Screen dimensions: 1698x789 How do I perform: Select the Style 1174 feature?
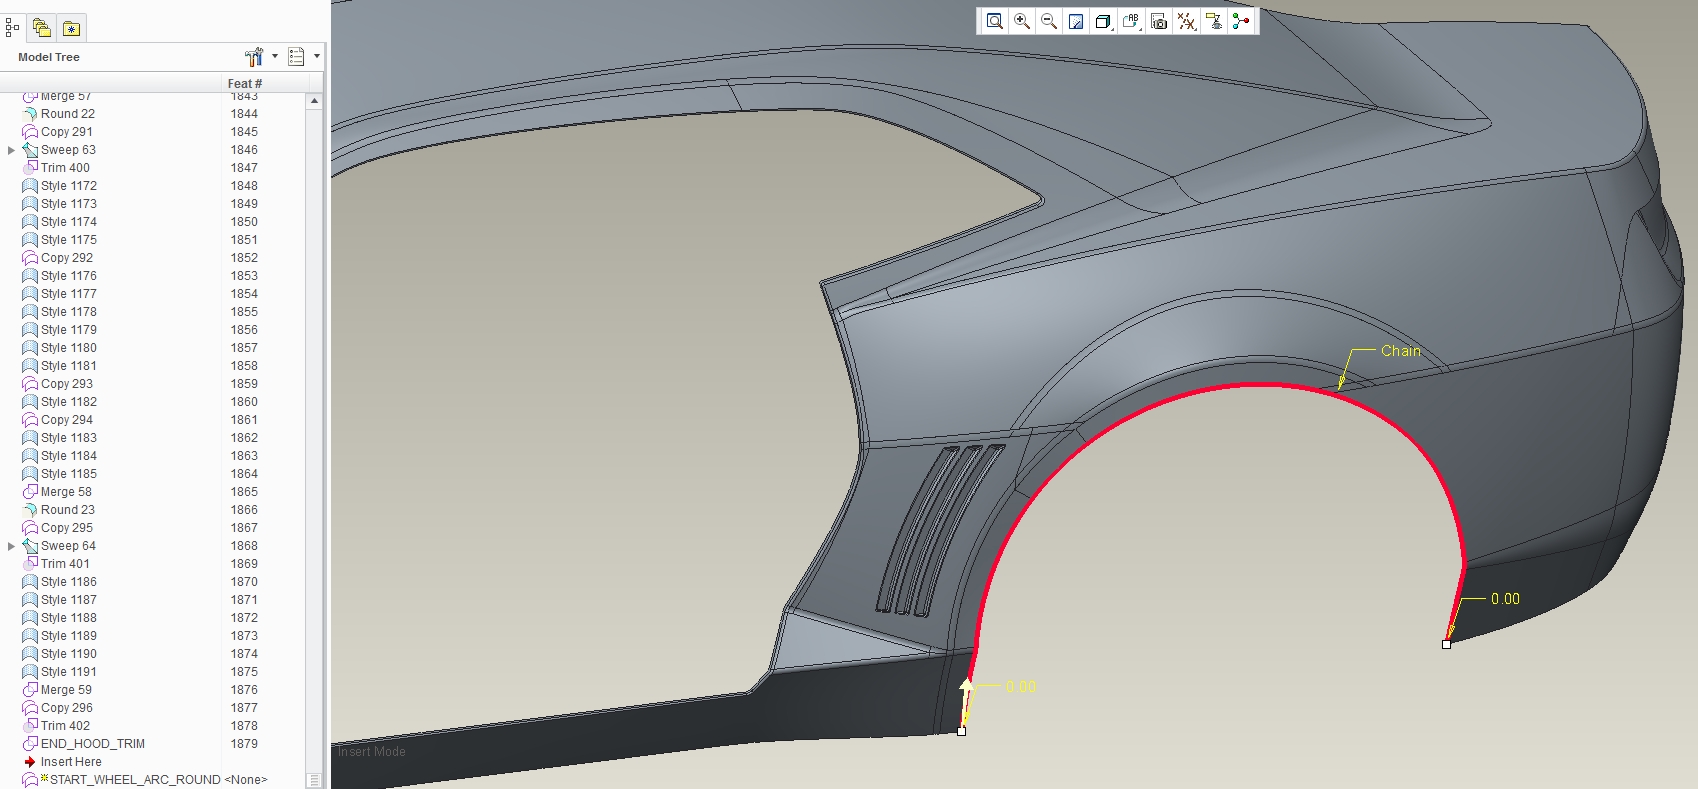[x=69, y=222]
